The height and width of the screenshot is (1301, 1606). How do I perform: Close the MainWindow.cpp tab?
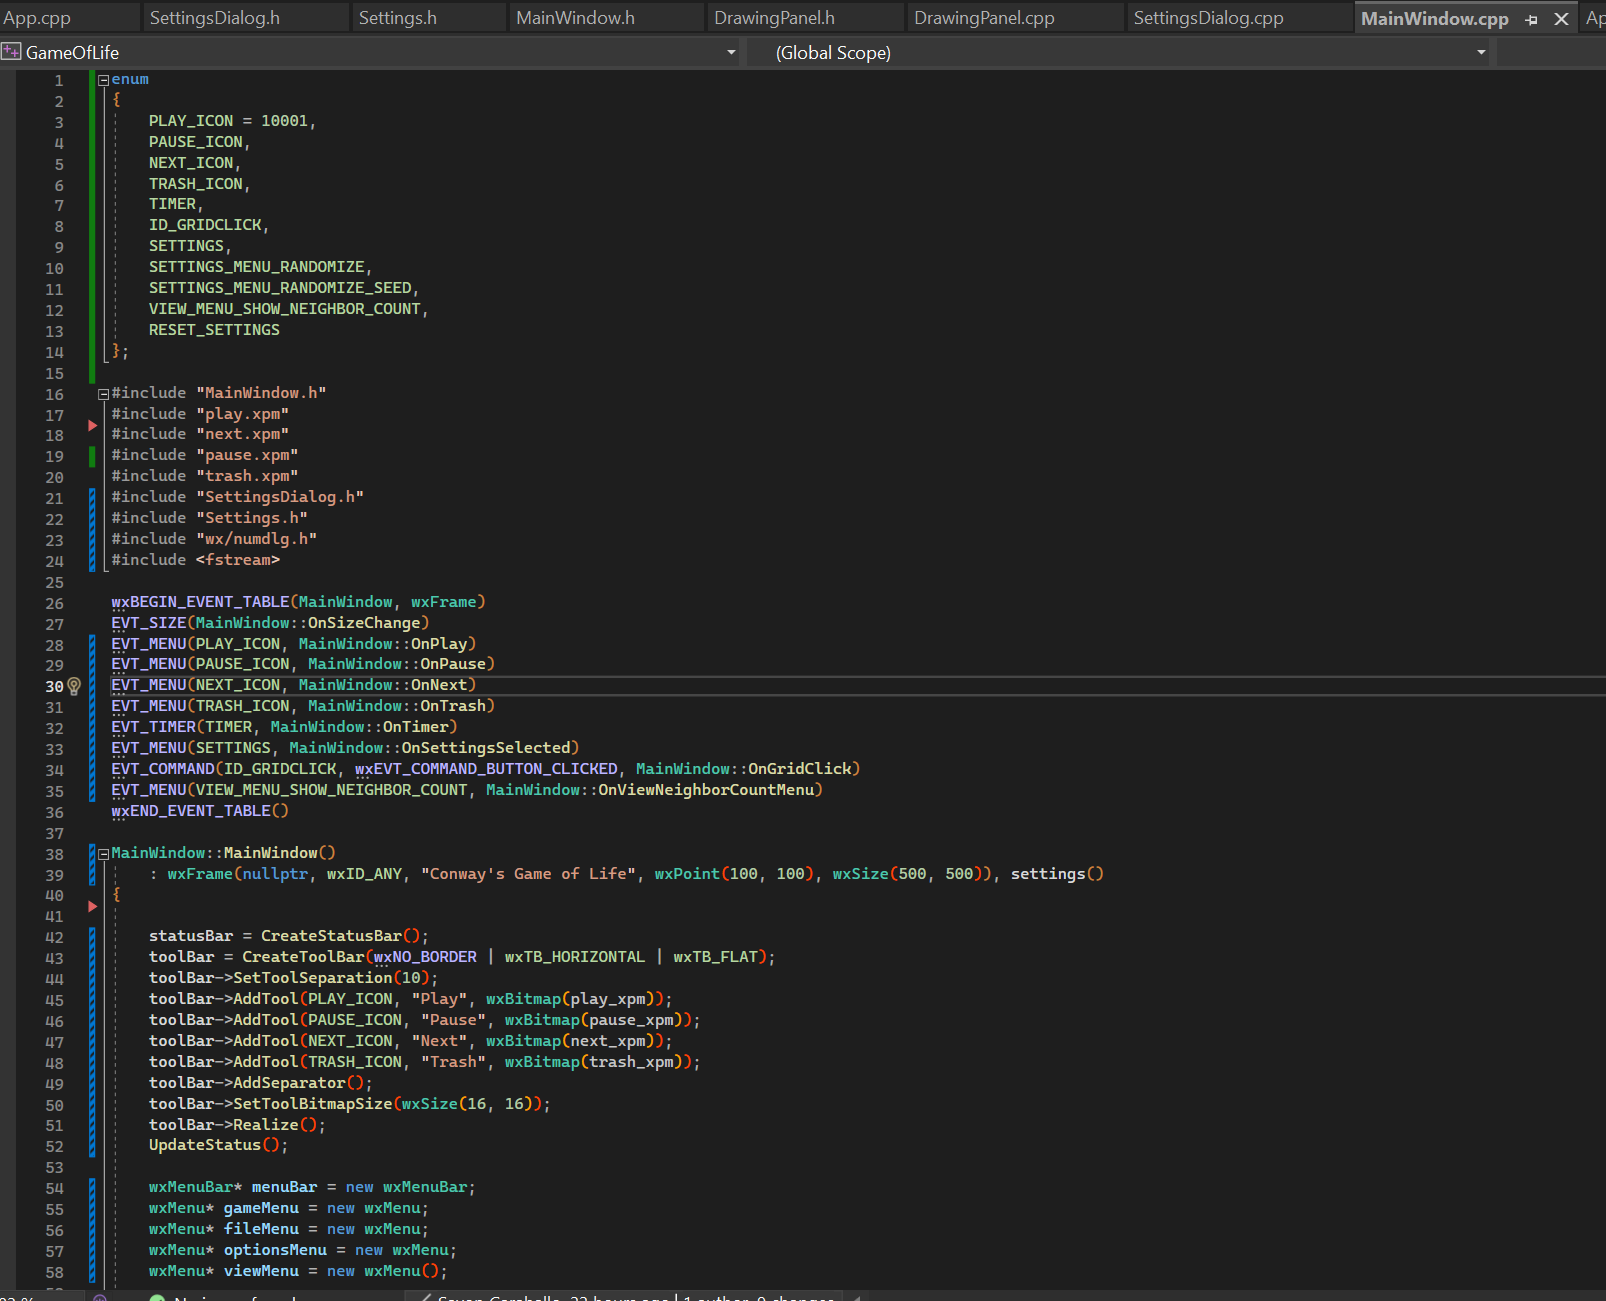click(x=1561, y=19)
